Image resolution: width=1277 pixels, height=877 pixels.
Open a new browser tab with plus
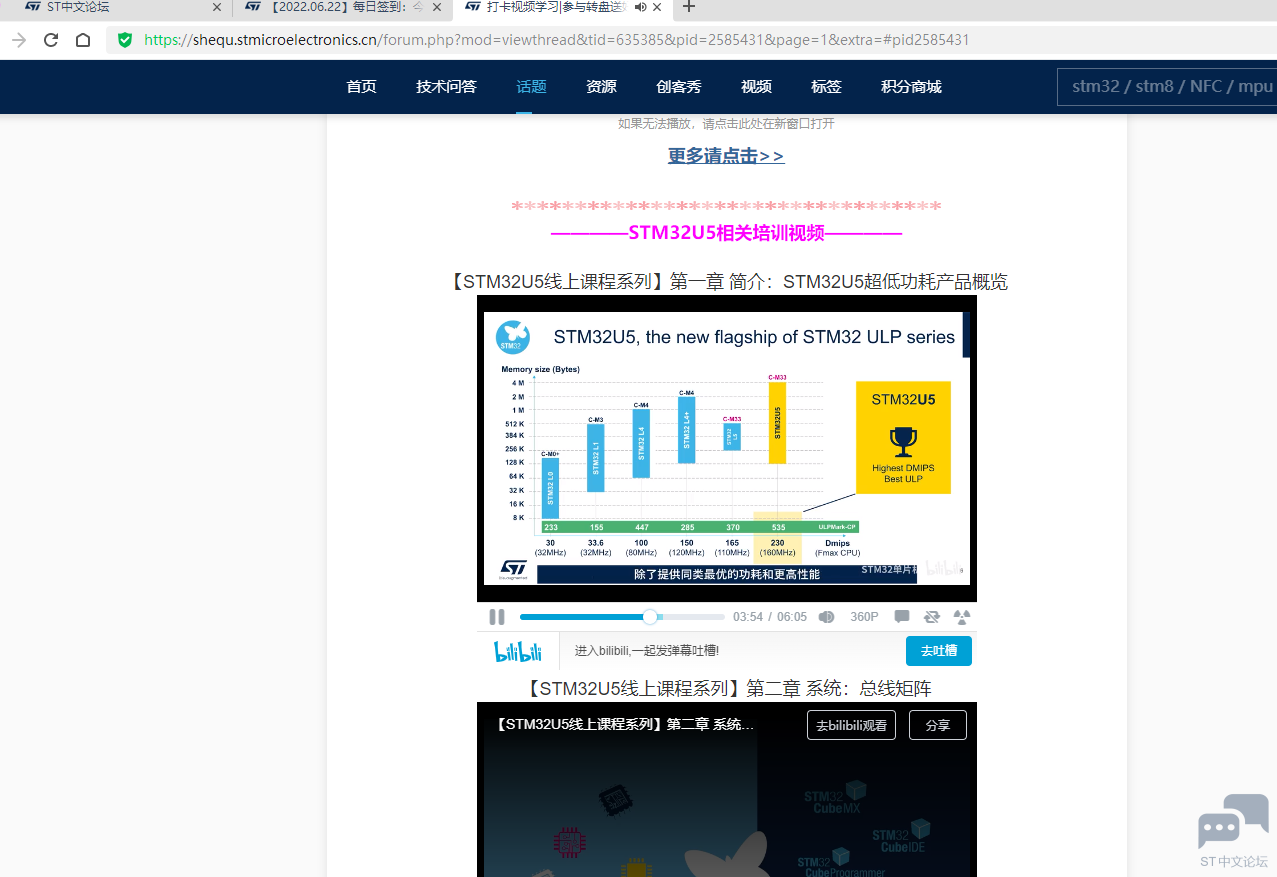click(688, 7)
